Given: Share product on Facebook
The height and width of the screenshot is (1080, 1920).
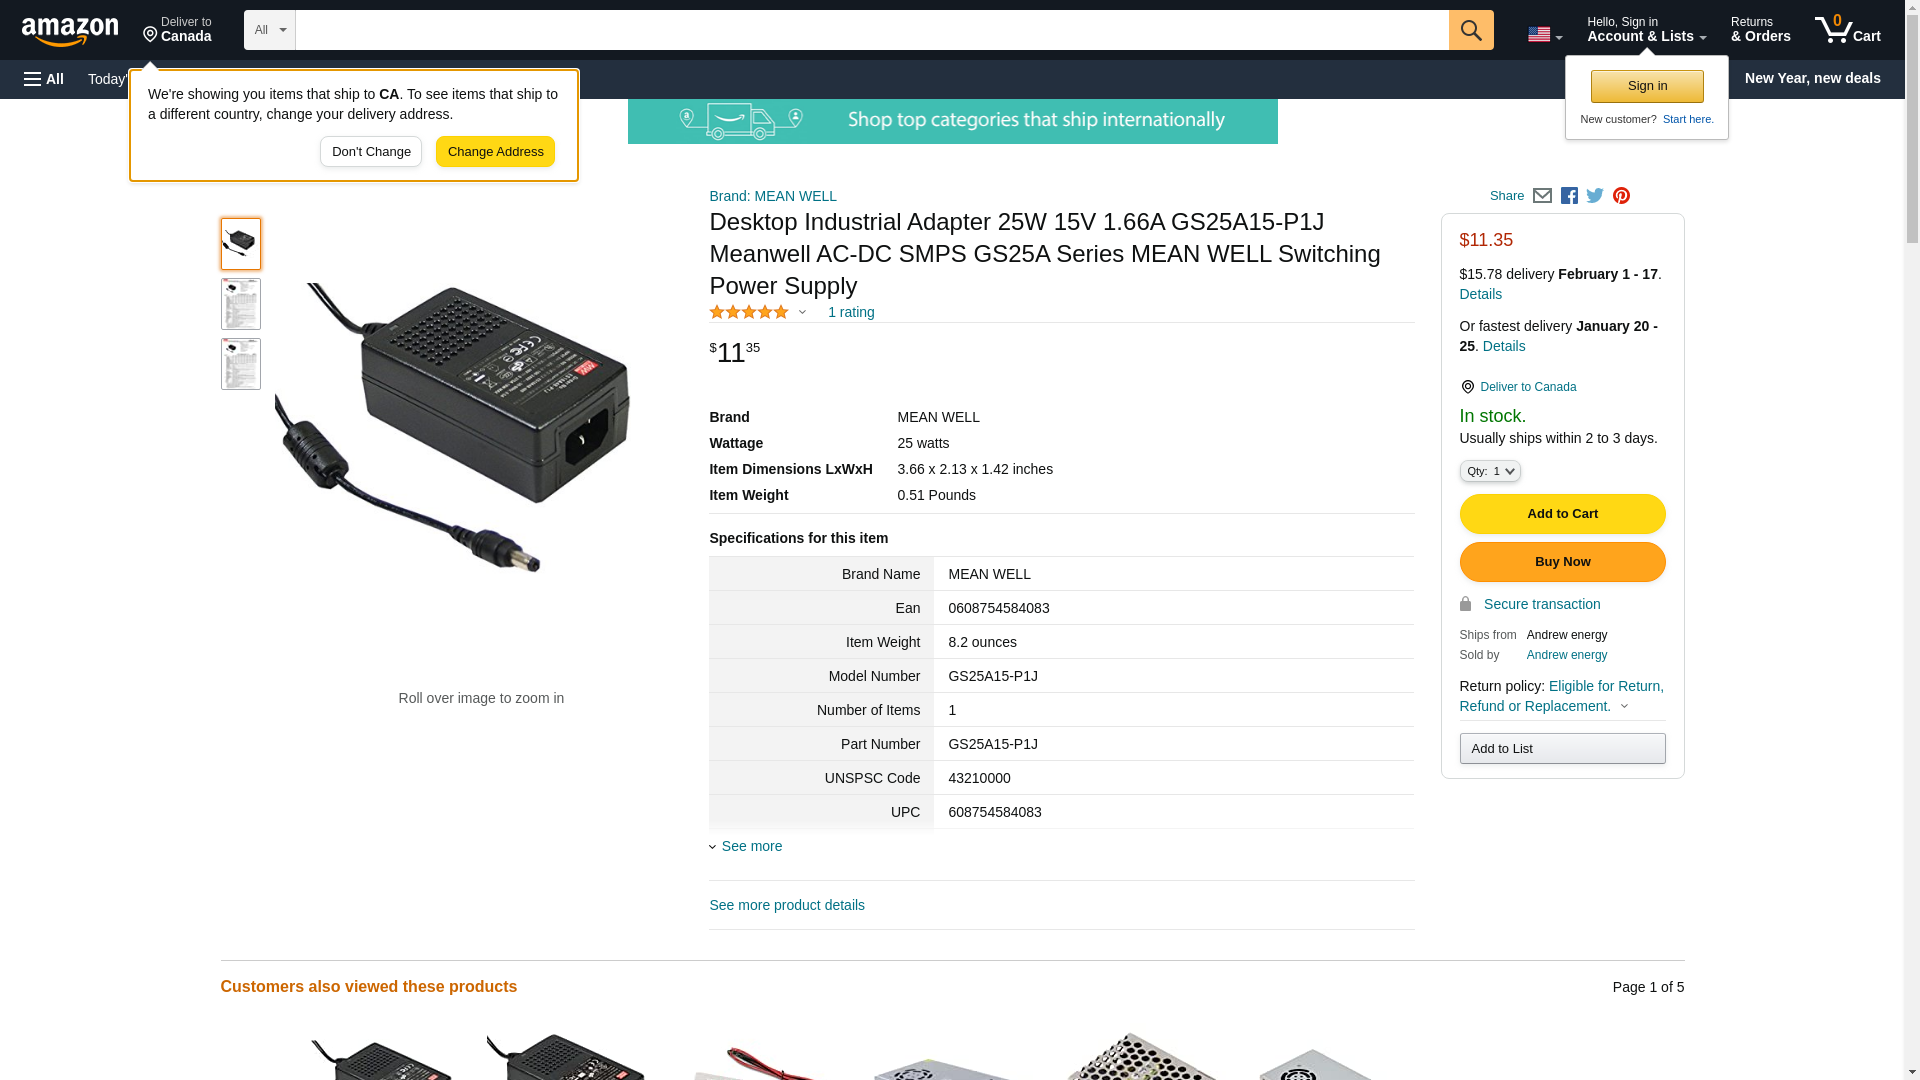Looking at the screenshot, I should [1569, 196].
